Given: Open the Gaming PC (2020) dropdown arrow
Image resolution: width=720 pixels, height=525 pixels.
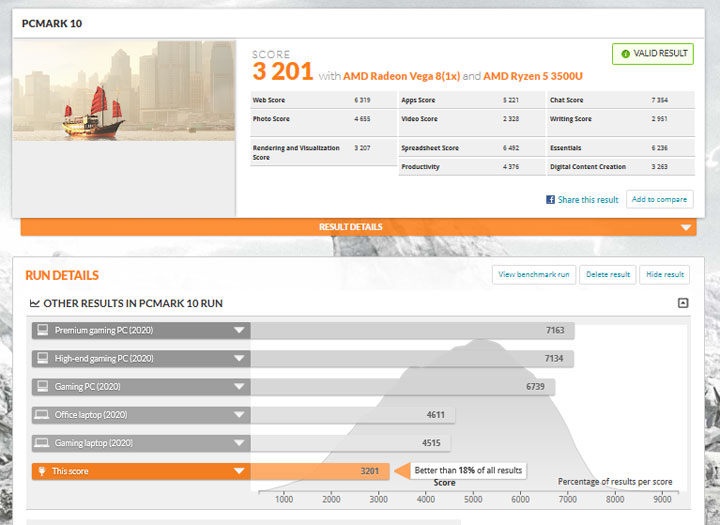Looking at the screenshot, I should (x=239, y=386).
